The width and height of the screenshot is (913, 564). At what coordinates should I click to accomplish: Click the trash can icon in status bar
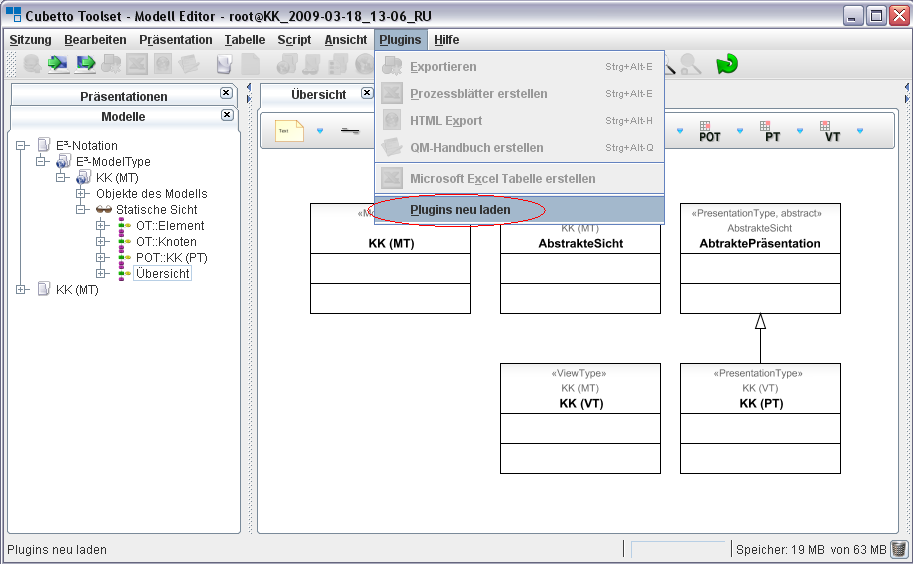point(899,549)
